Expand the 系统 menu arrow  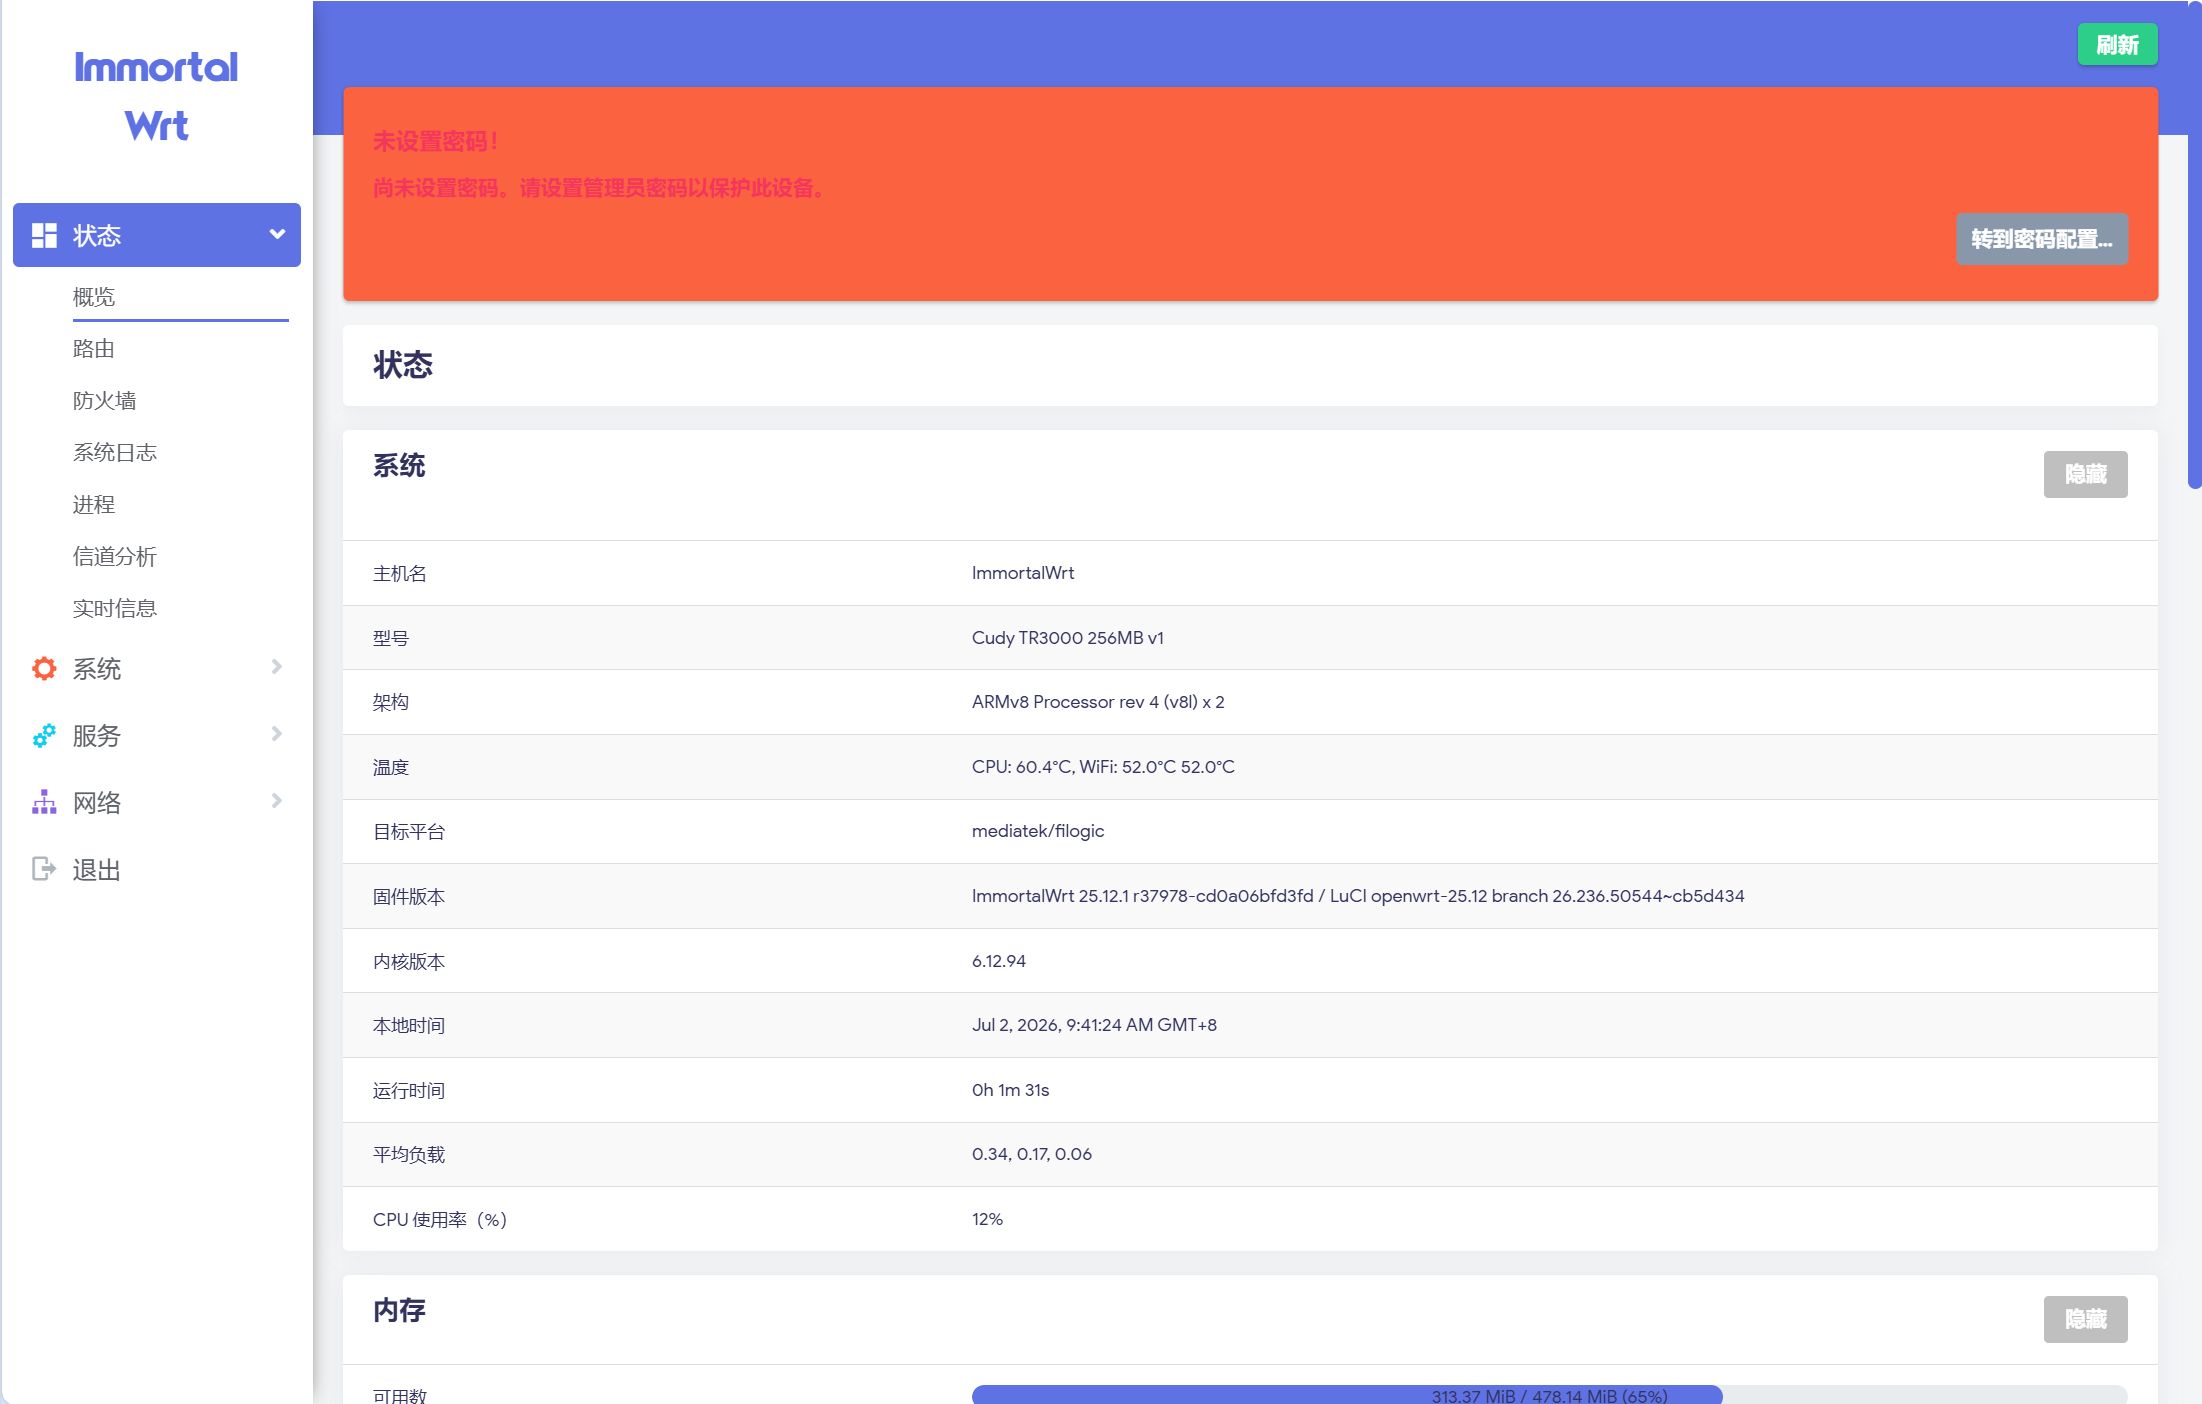coord(277,667)
